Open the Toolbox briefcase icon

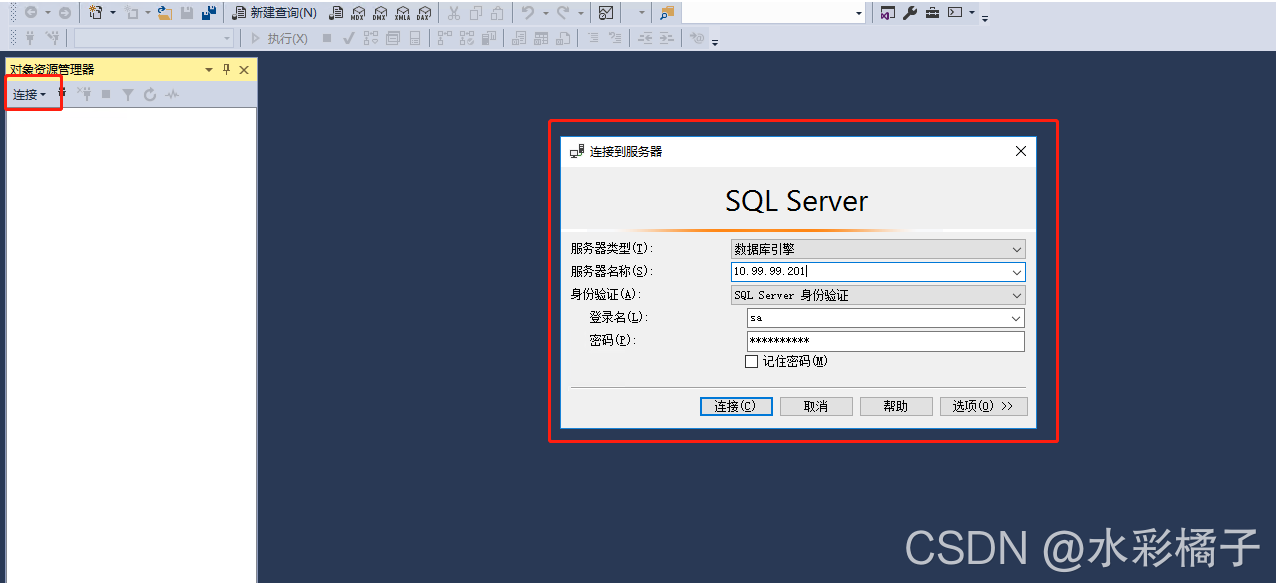(x=932, y=13)
